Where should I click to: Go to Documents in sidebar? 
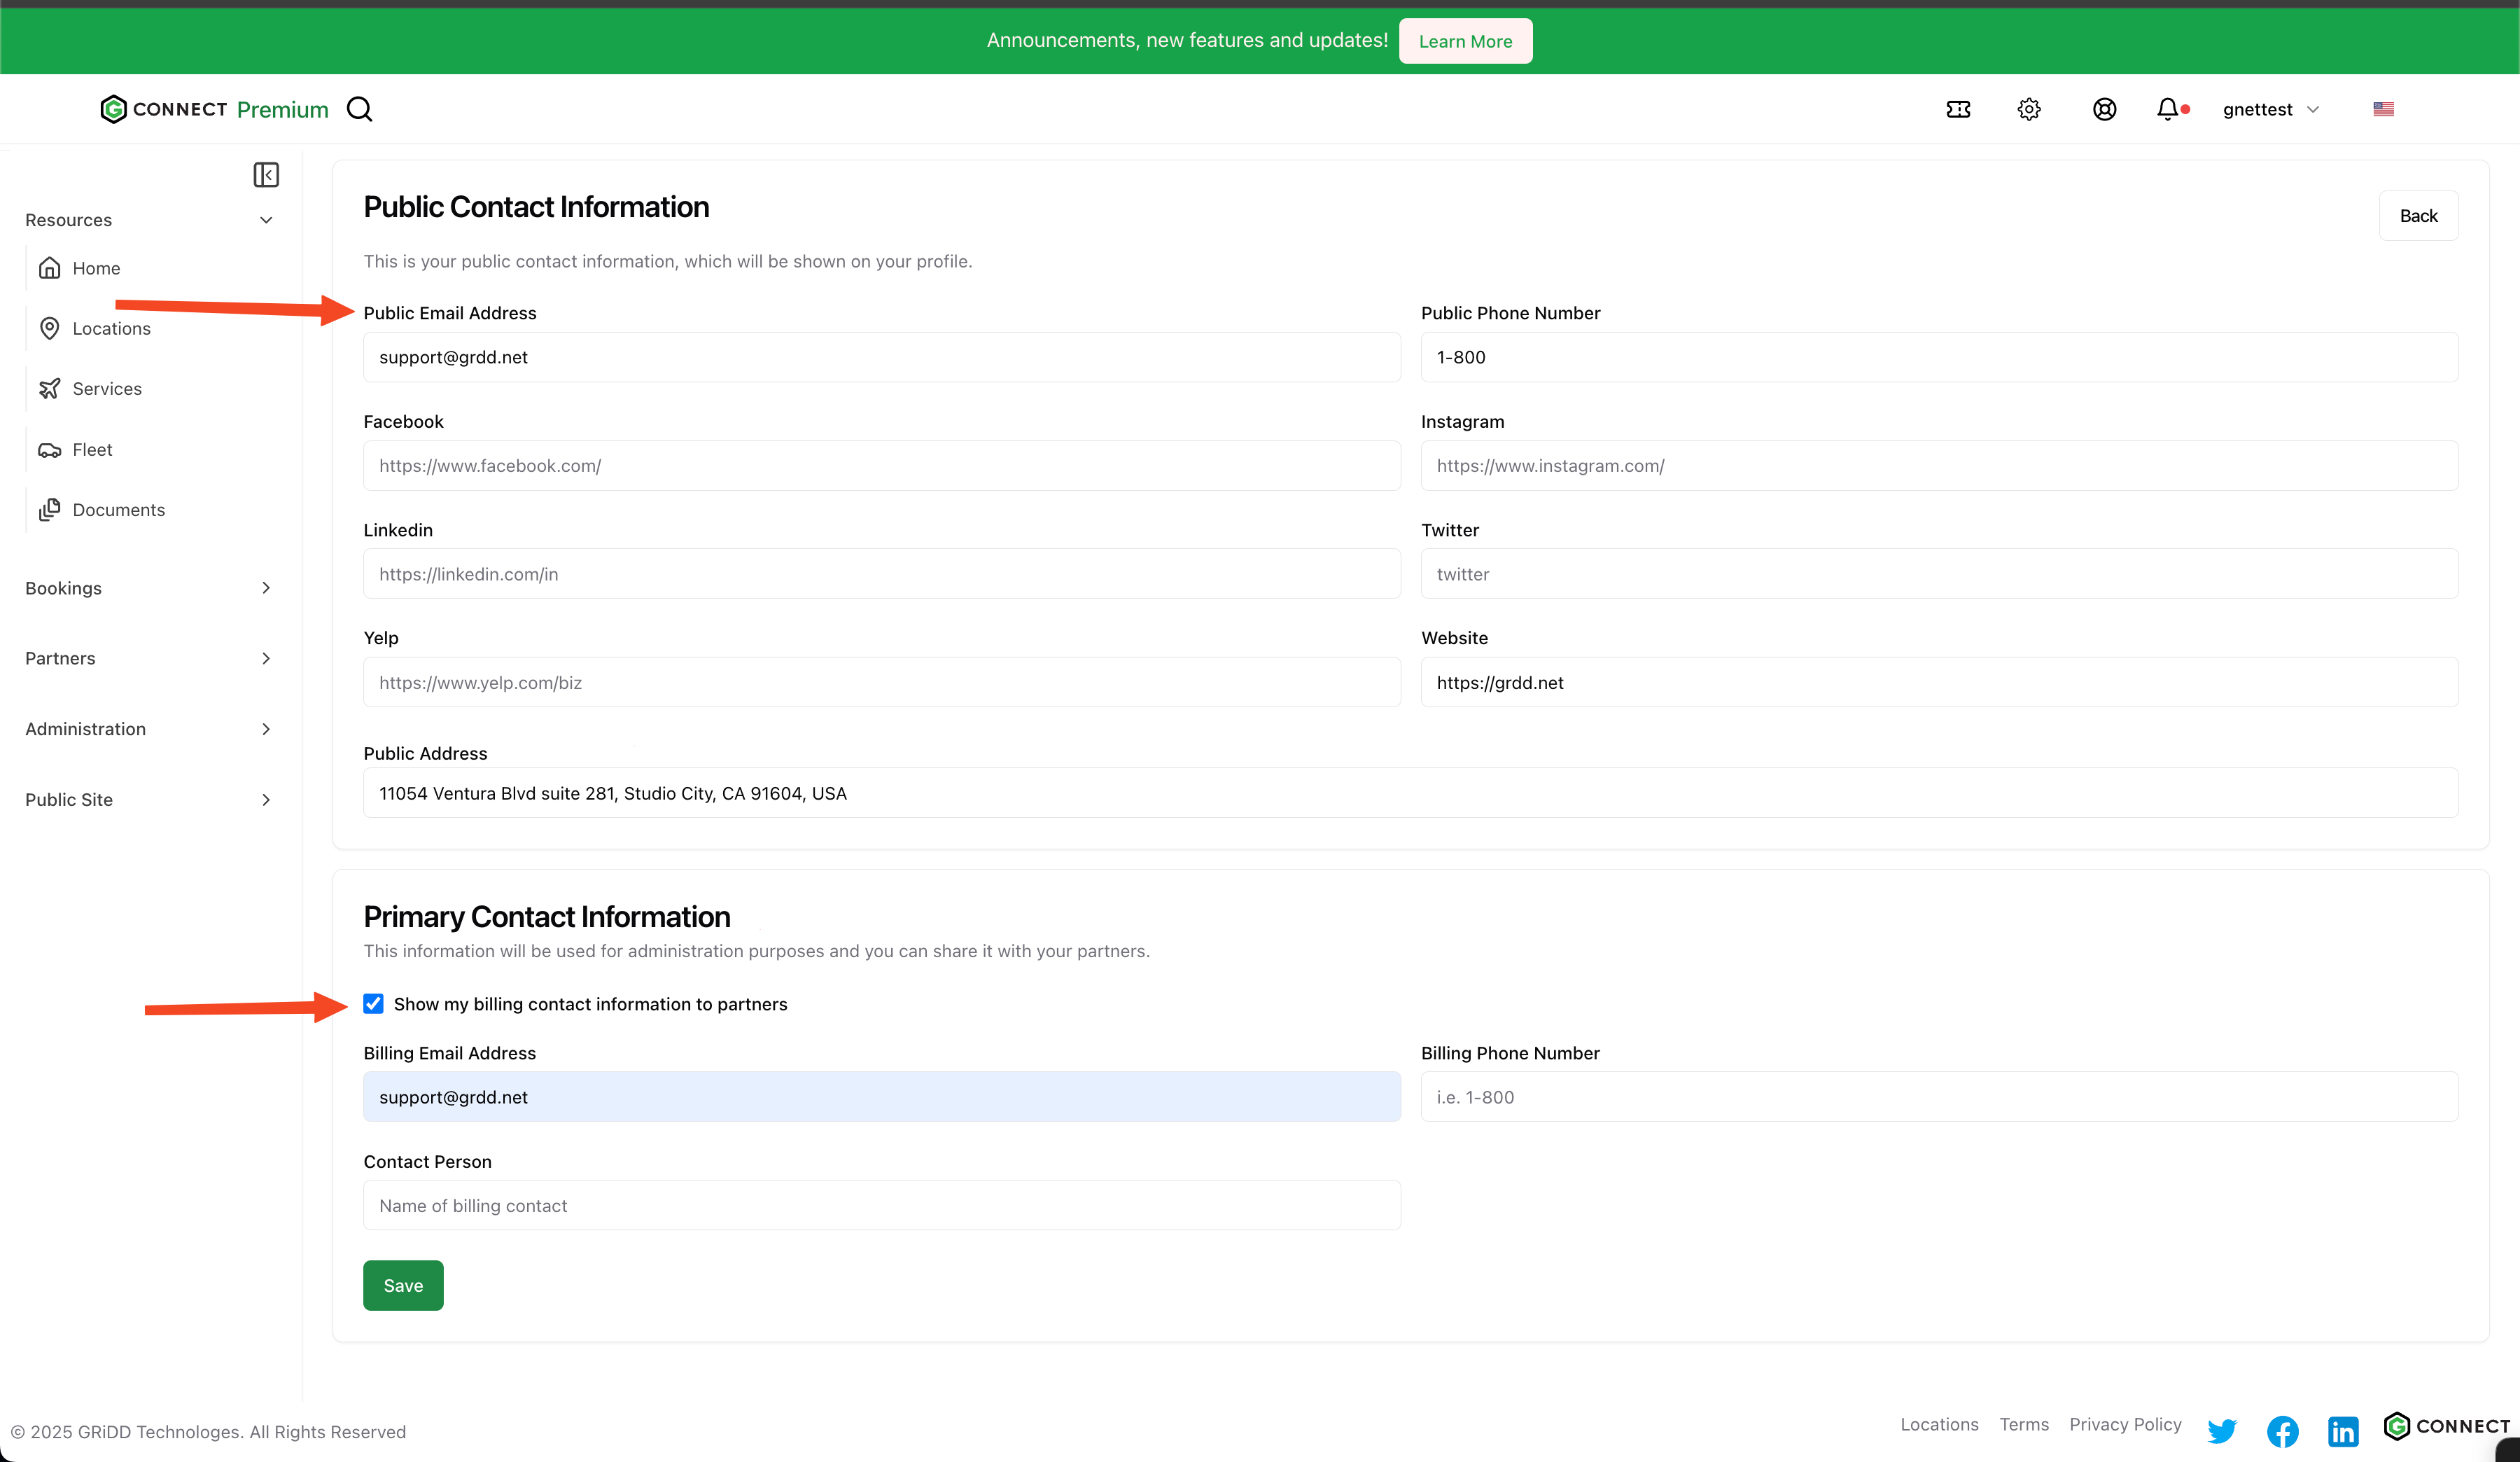point(118,510)
